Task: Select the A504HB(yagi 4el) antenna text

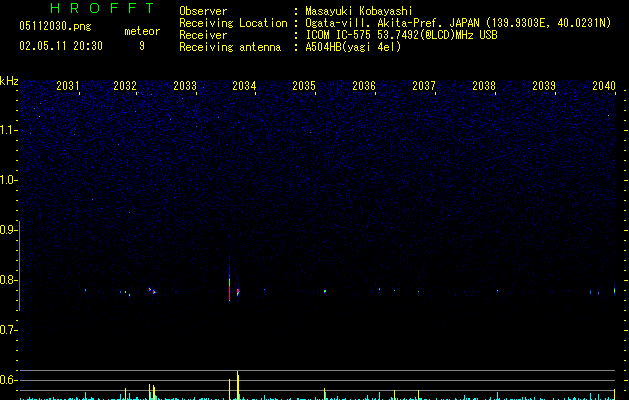Action: [353, 47]
